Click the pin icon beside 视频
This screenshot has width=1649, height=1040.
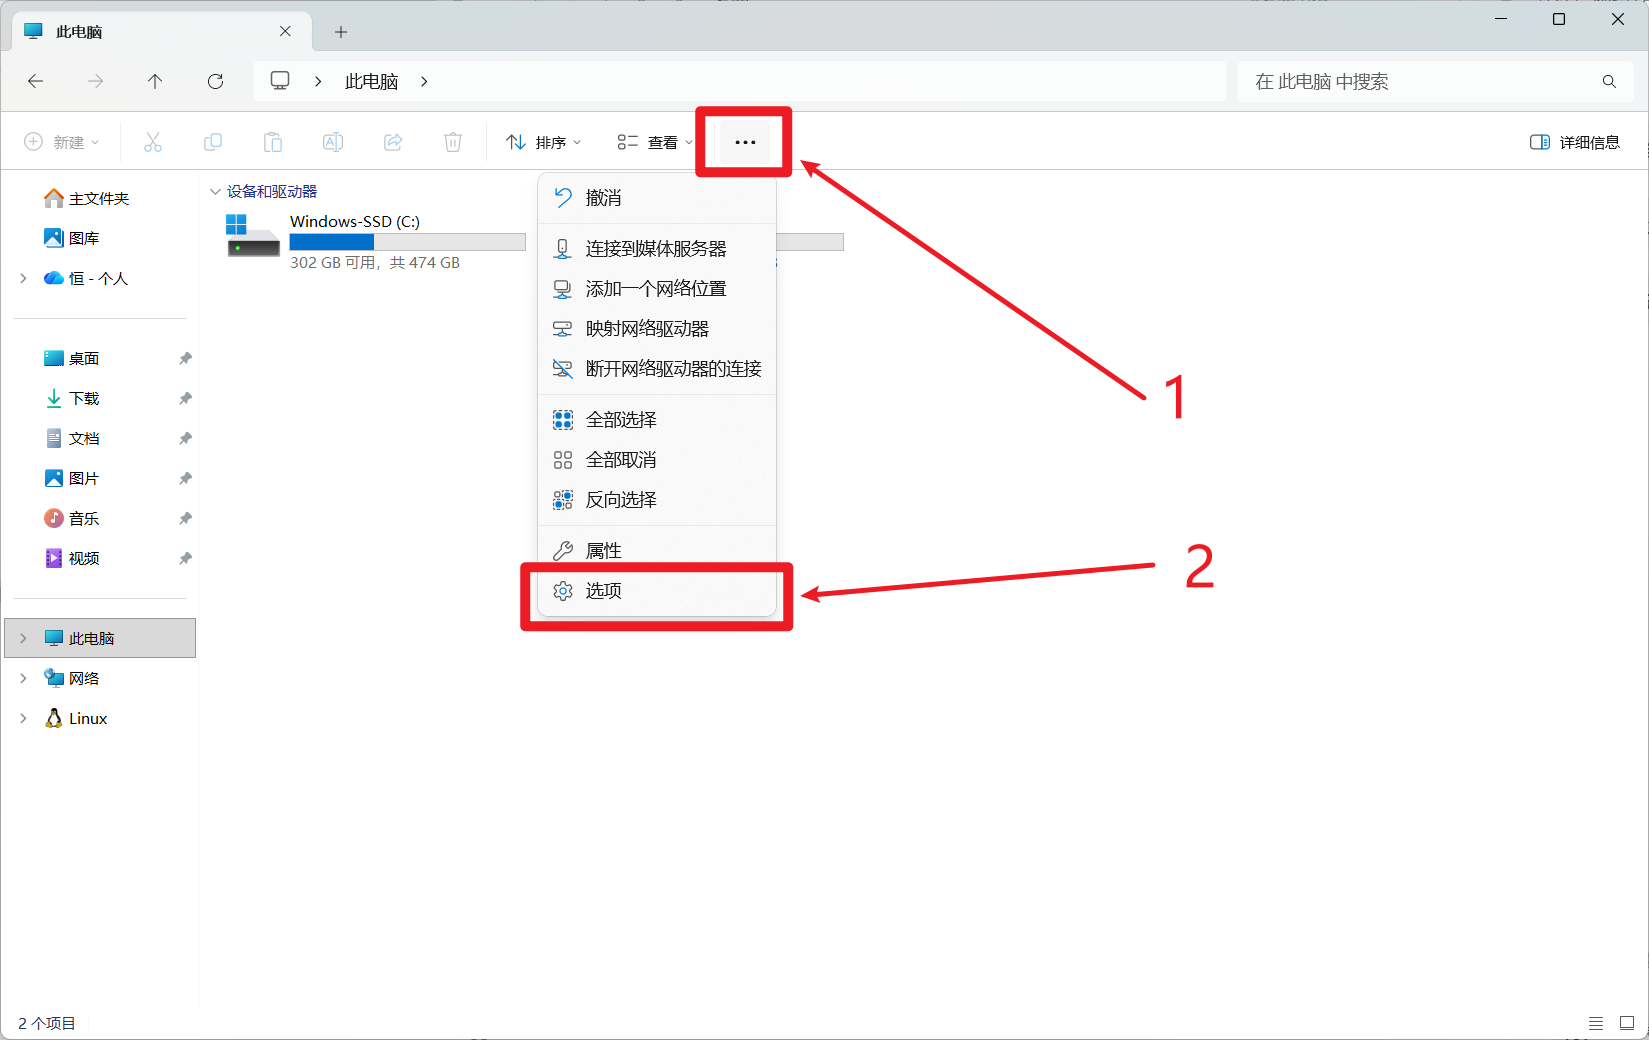[185, 558]
